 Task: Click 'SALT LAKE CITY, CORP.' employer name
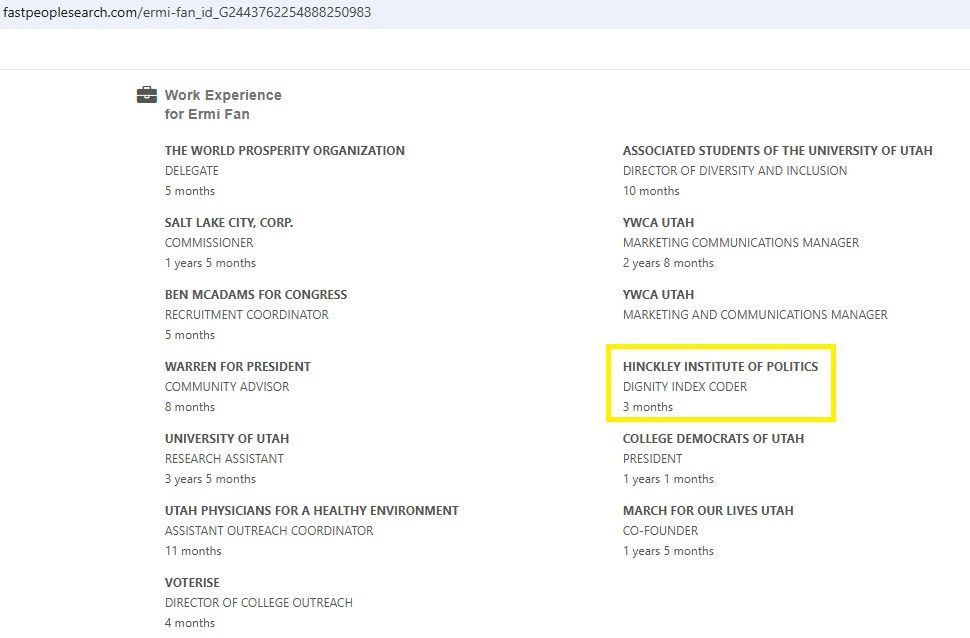229,223
